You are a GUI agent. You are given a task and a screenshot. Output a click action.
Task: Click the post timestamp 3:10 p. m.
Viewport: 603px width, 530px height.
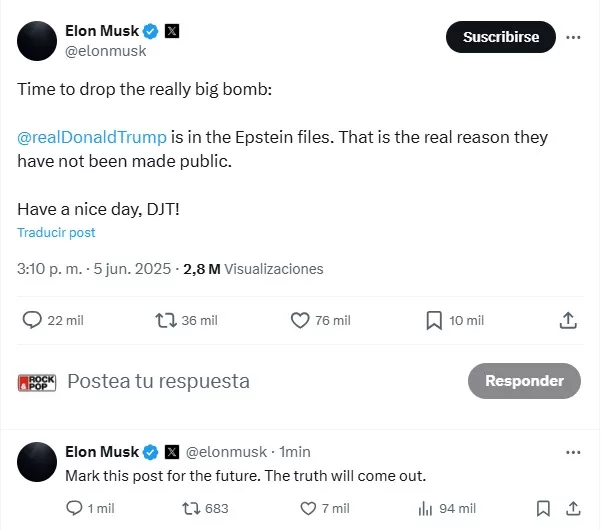(x=52, y=269)
